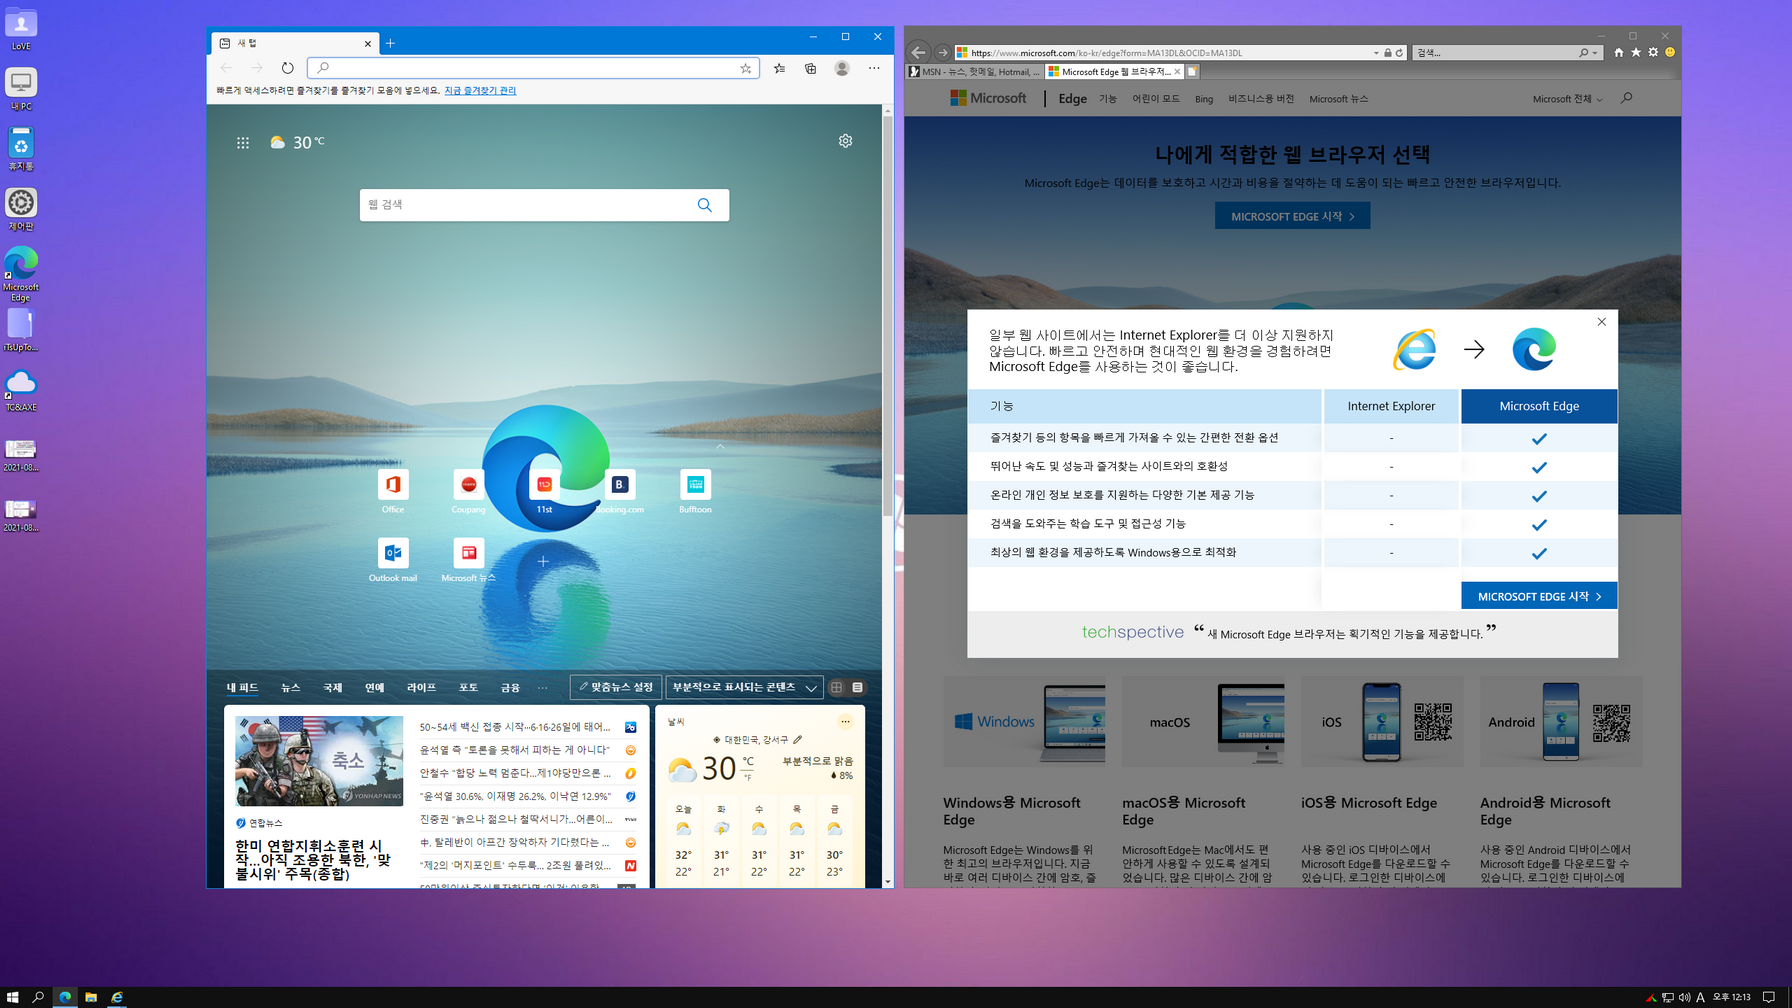
Task: Add page to favorites star in Edge address bar
Action: click(745, 68)
